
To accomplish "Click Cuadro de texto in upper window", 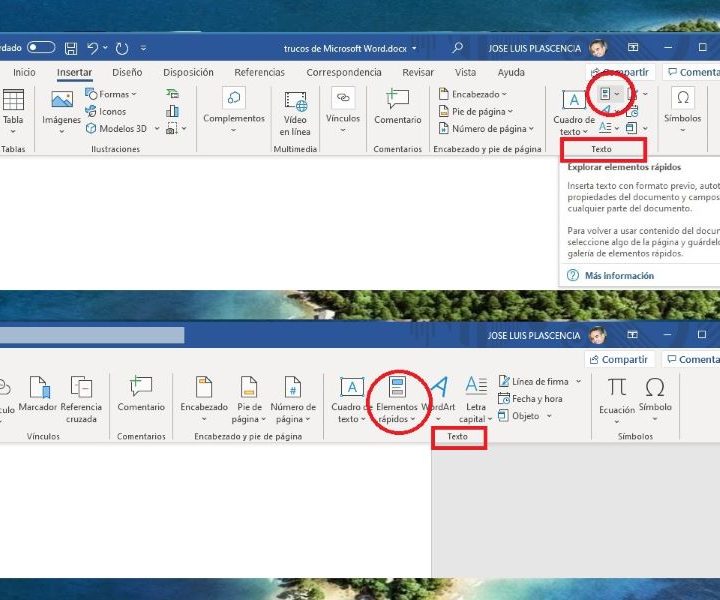I will pyautogui.click(x=574, y=113).
